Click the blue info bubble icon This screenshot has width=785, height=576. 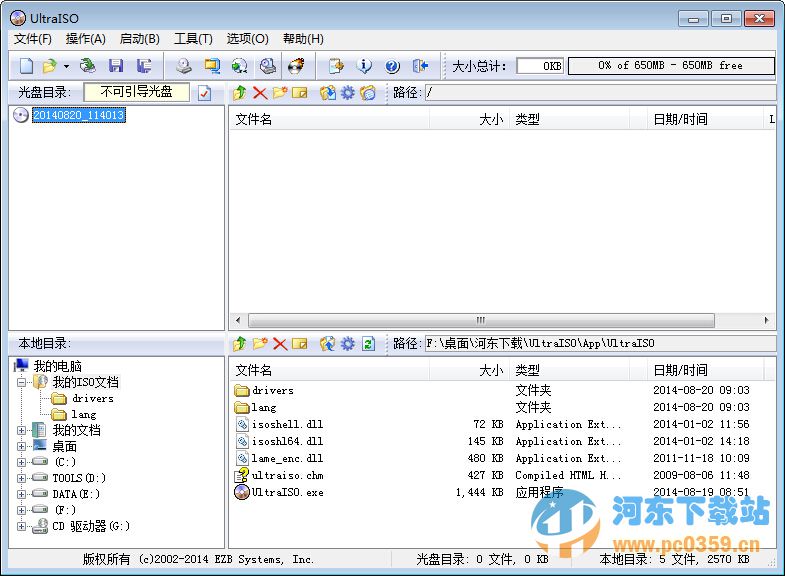pos(364,66)
